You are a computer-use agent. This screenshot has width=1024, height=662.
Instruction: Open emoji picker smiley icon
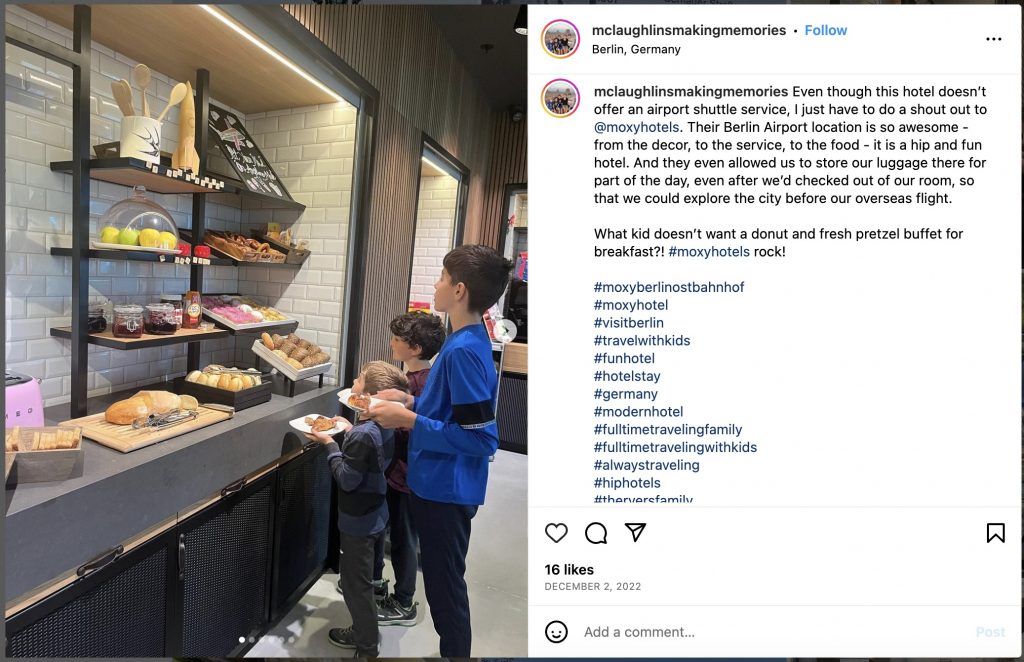556,631
